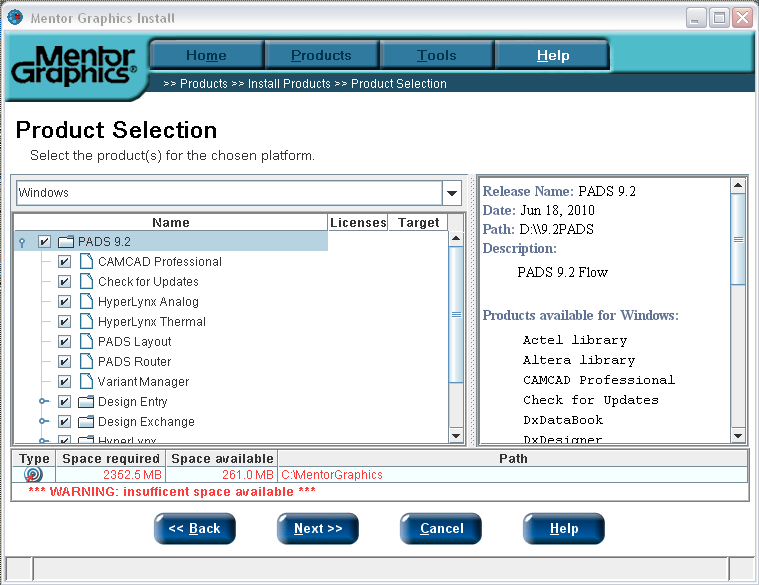Click the Check for Updates document icon
The height and width of the screenshot is (585, 759).
86,281
